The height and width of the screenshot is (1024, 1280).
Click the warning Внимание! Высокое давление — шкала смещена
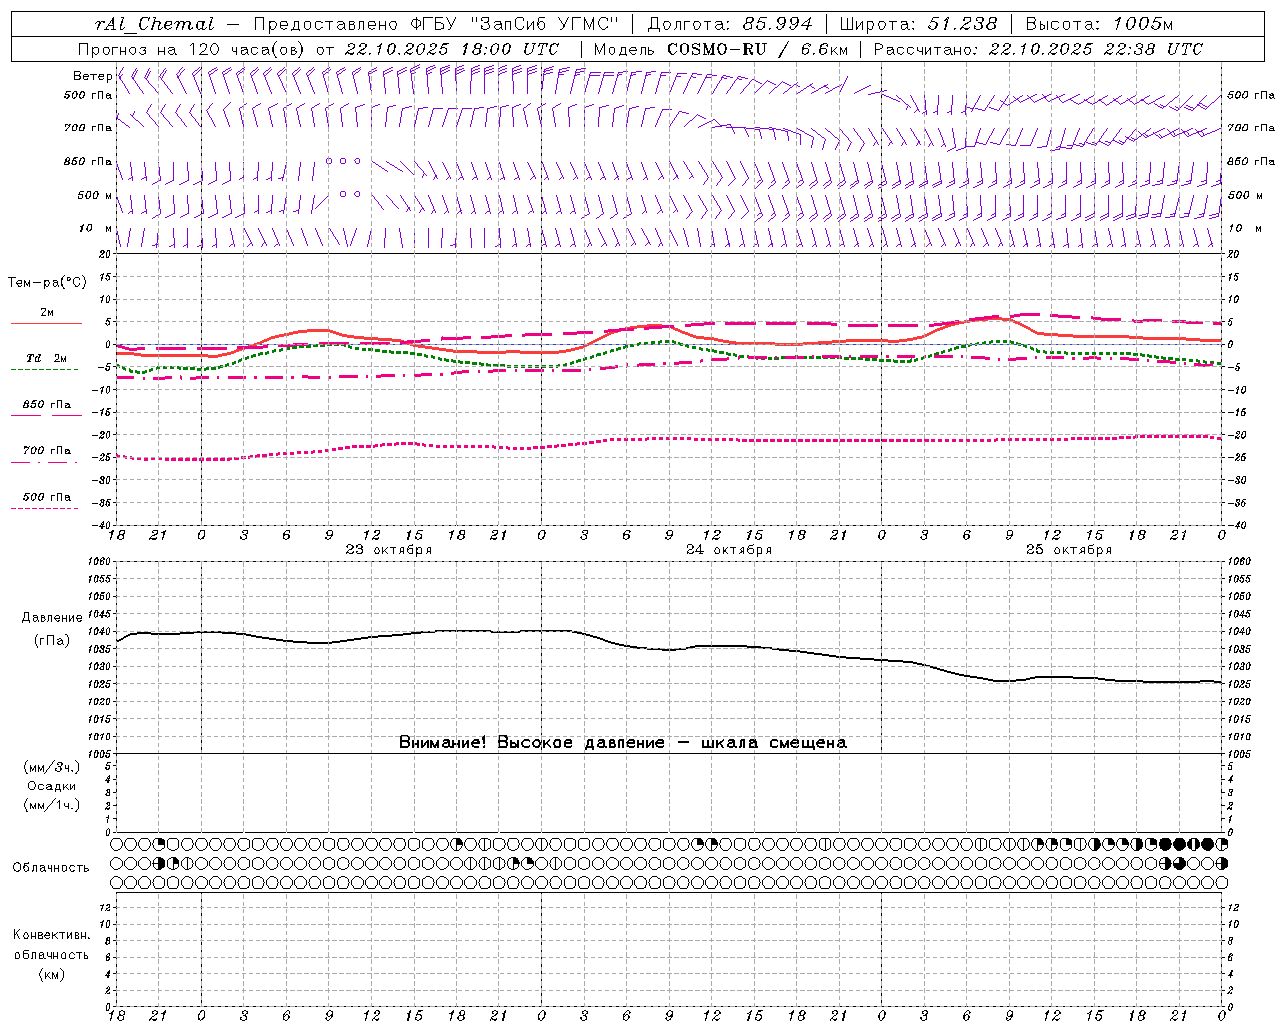[622, 742]
